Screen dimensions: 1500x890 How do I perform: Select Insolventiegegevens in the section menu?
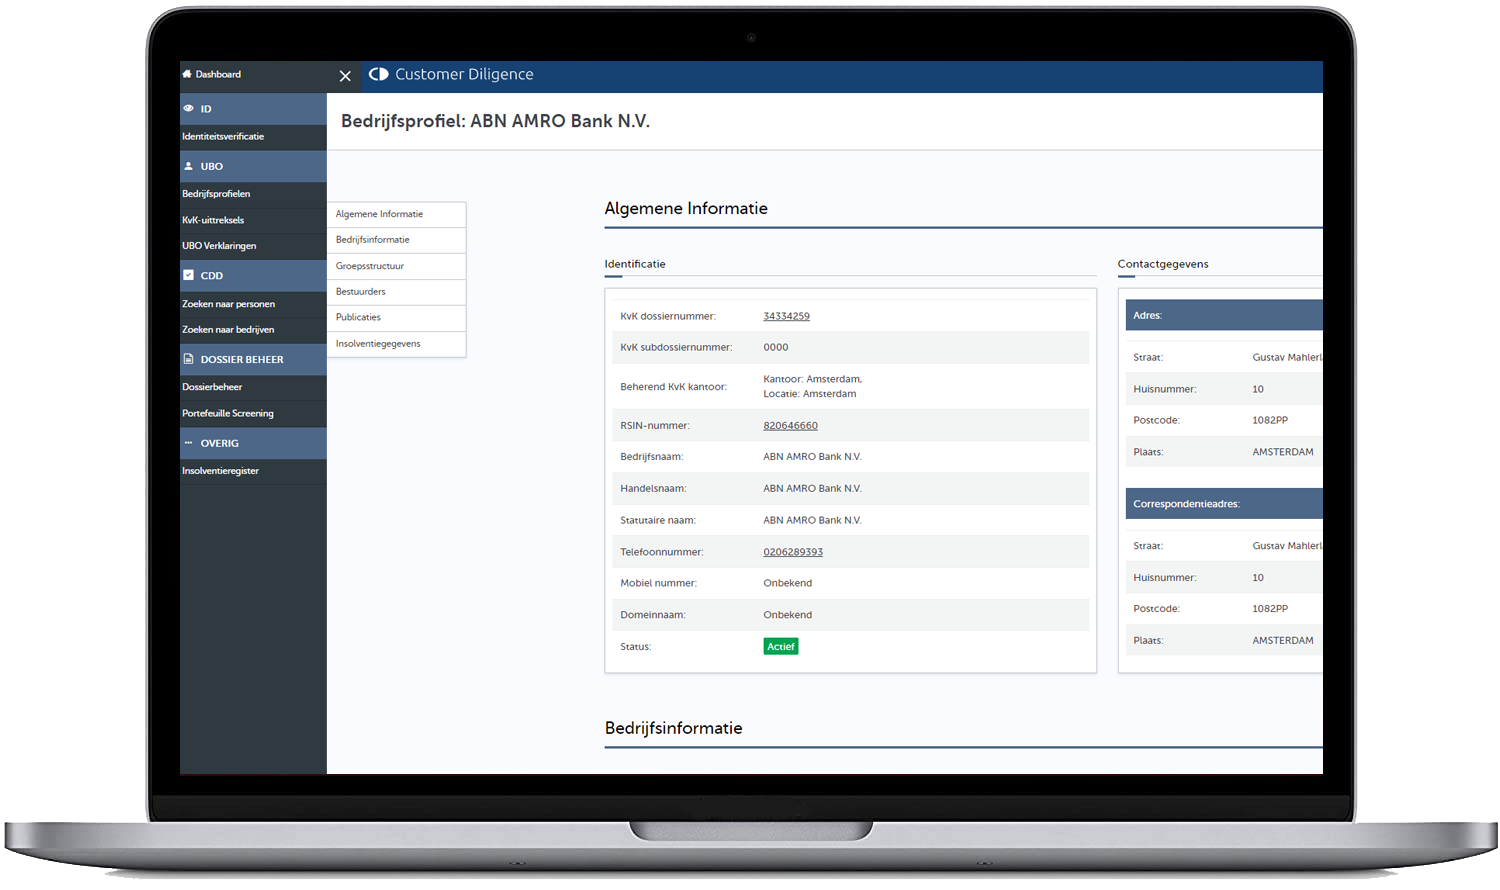point(378,344)
